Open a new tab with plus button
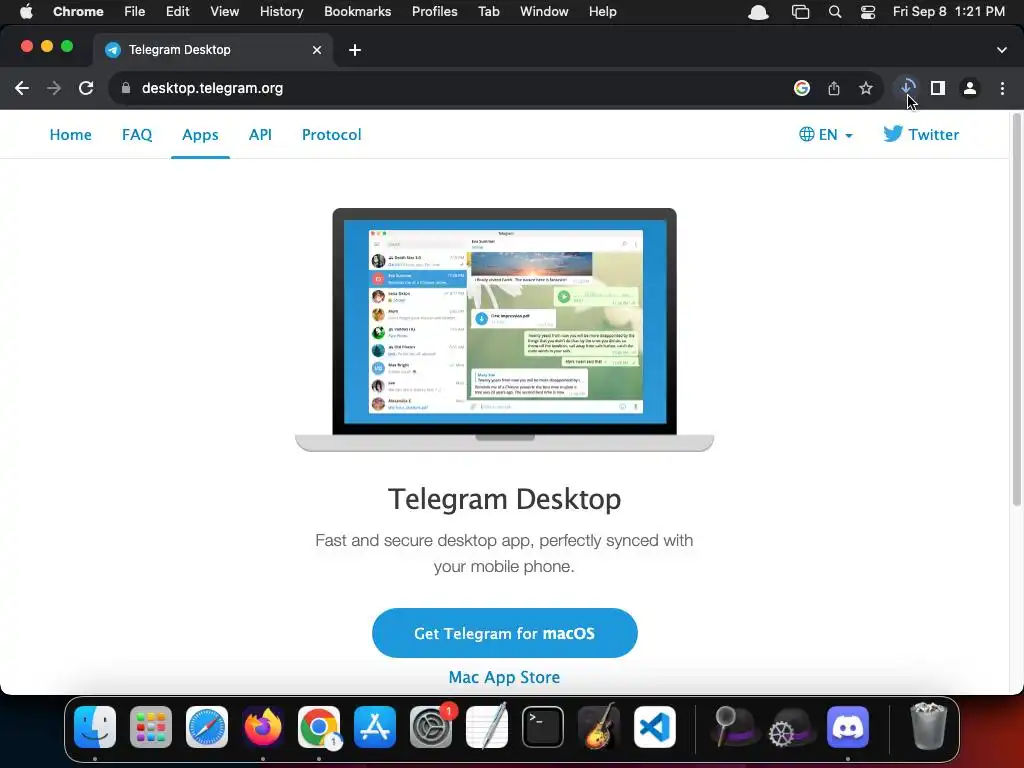 [355, 50]
